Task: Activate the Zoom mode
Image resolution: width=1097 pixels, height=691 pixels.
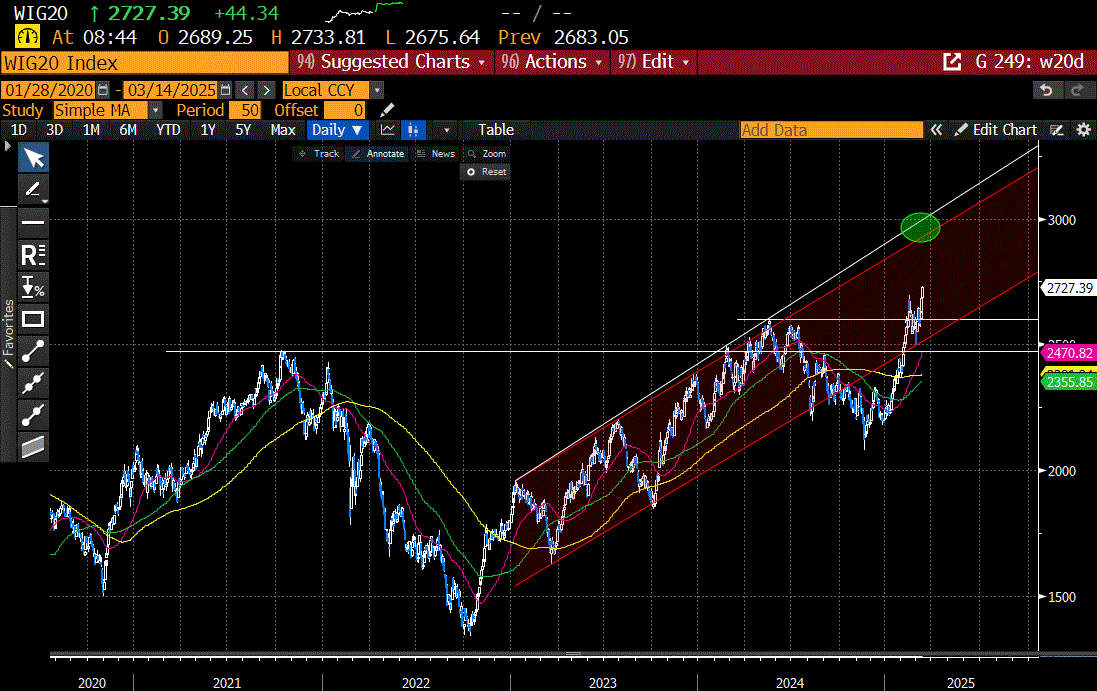Action: point(486,154)
